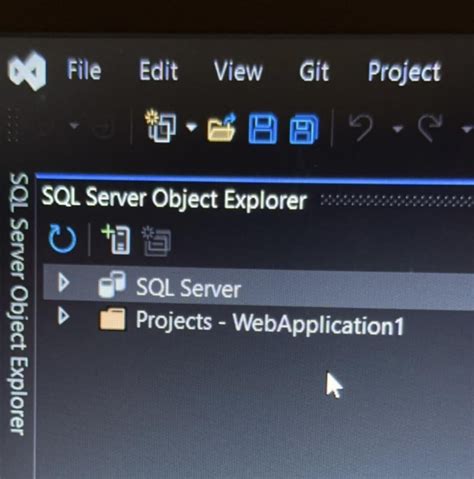Screen dimensions: 474x479
Task: Click the SQL Server database icon
Action: 112,284
